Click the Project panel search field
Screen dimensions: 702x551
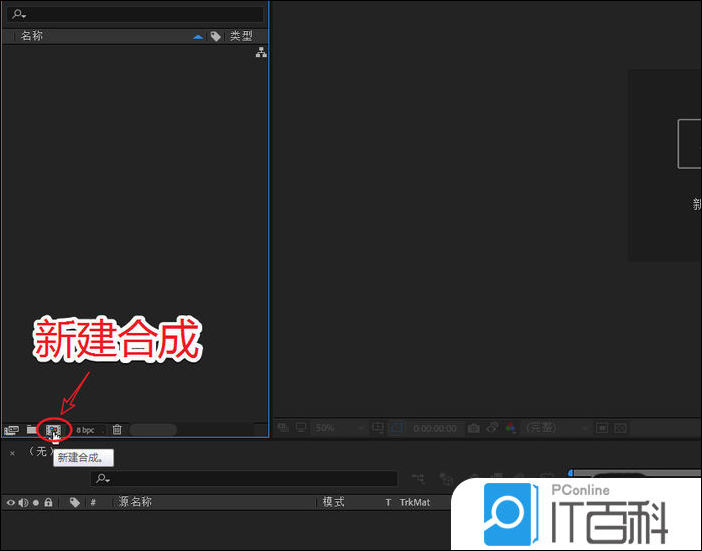click(x=135, y=14)
